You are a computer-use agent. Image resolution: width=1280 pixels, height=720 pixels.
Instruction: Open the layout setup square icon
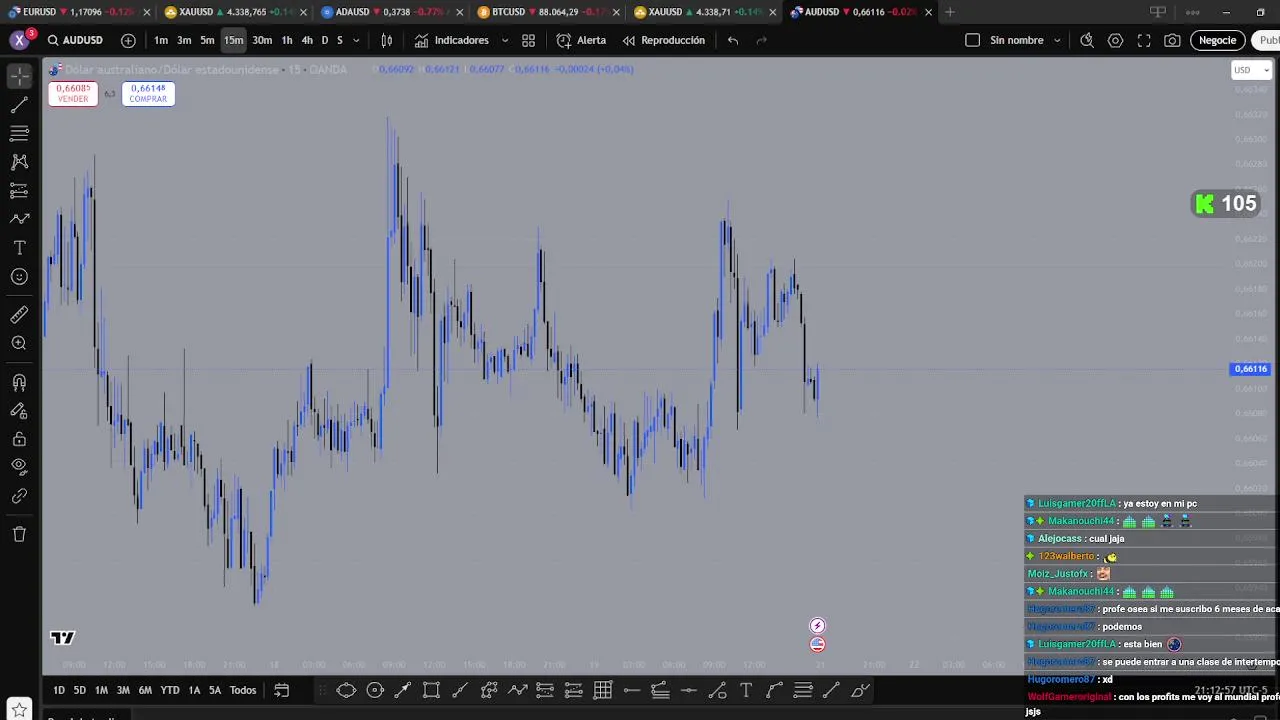pyautogui.click(x=972, y=40)
